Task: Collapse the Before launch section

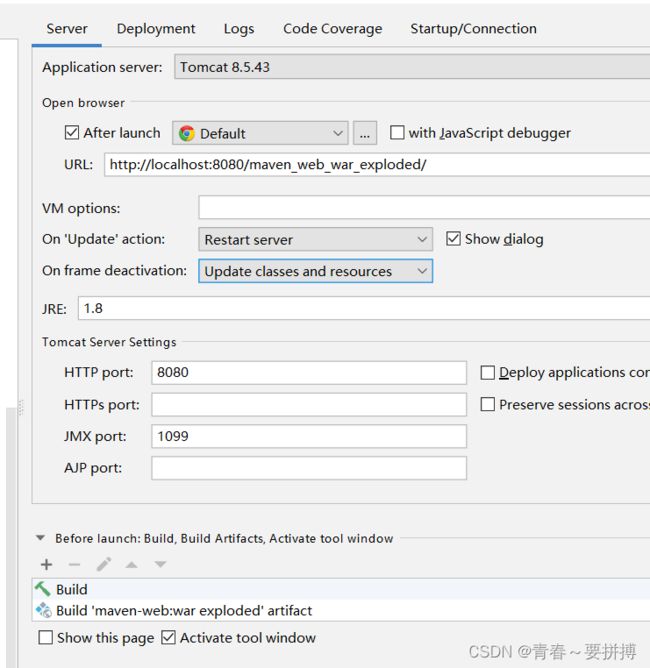Action: [40, 538]
